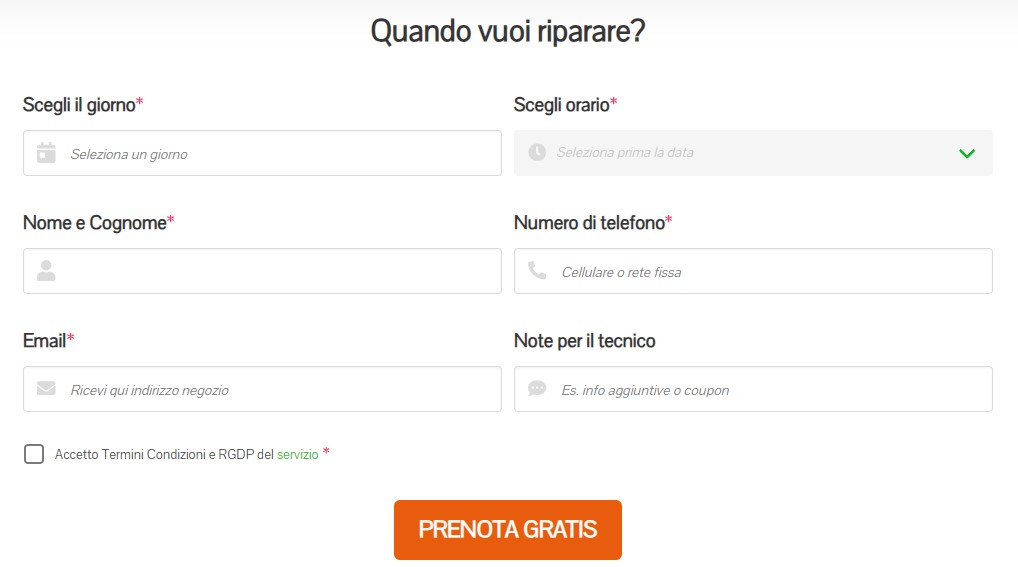Screen dimensions: 1018x567
Task: Click the envelope icon in email field
Action: click(46, 389)
